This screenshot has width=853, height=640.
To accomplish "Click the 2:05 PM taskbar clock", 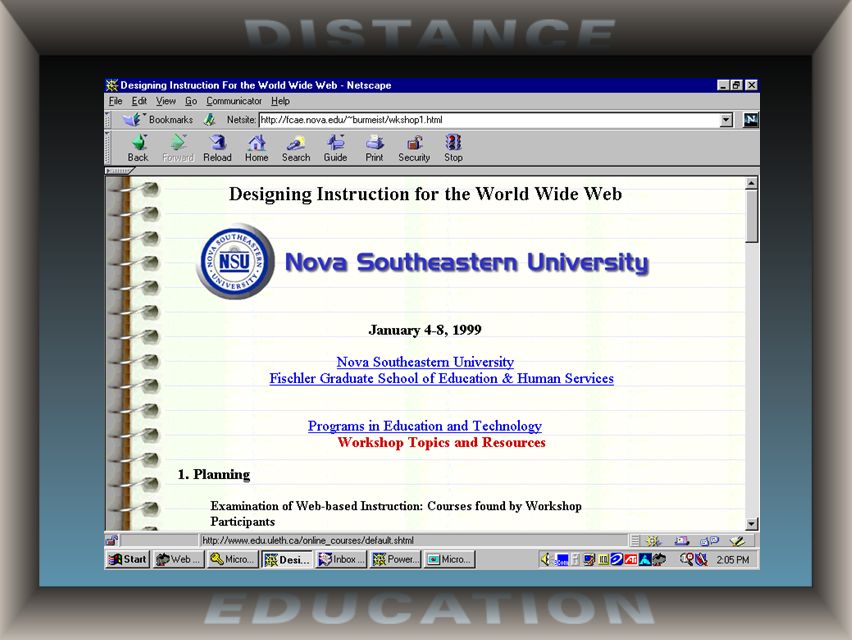I will 733,559.
